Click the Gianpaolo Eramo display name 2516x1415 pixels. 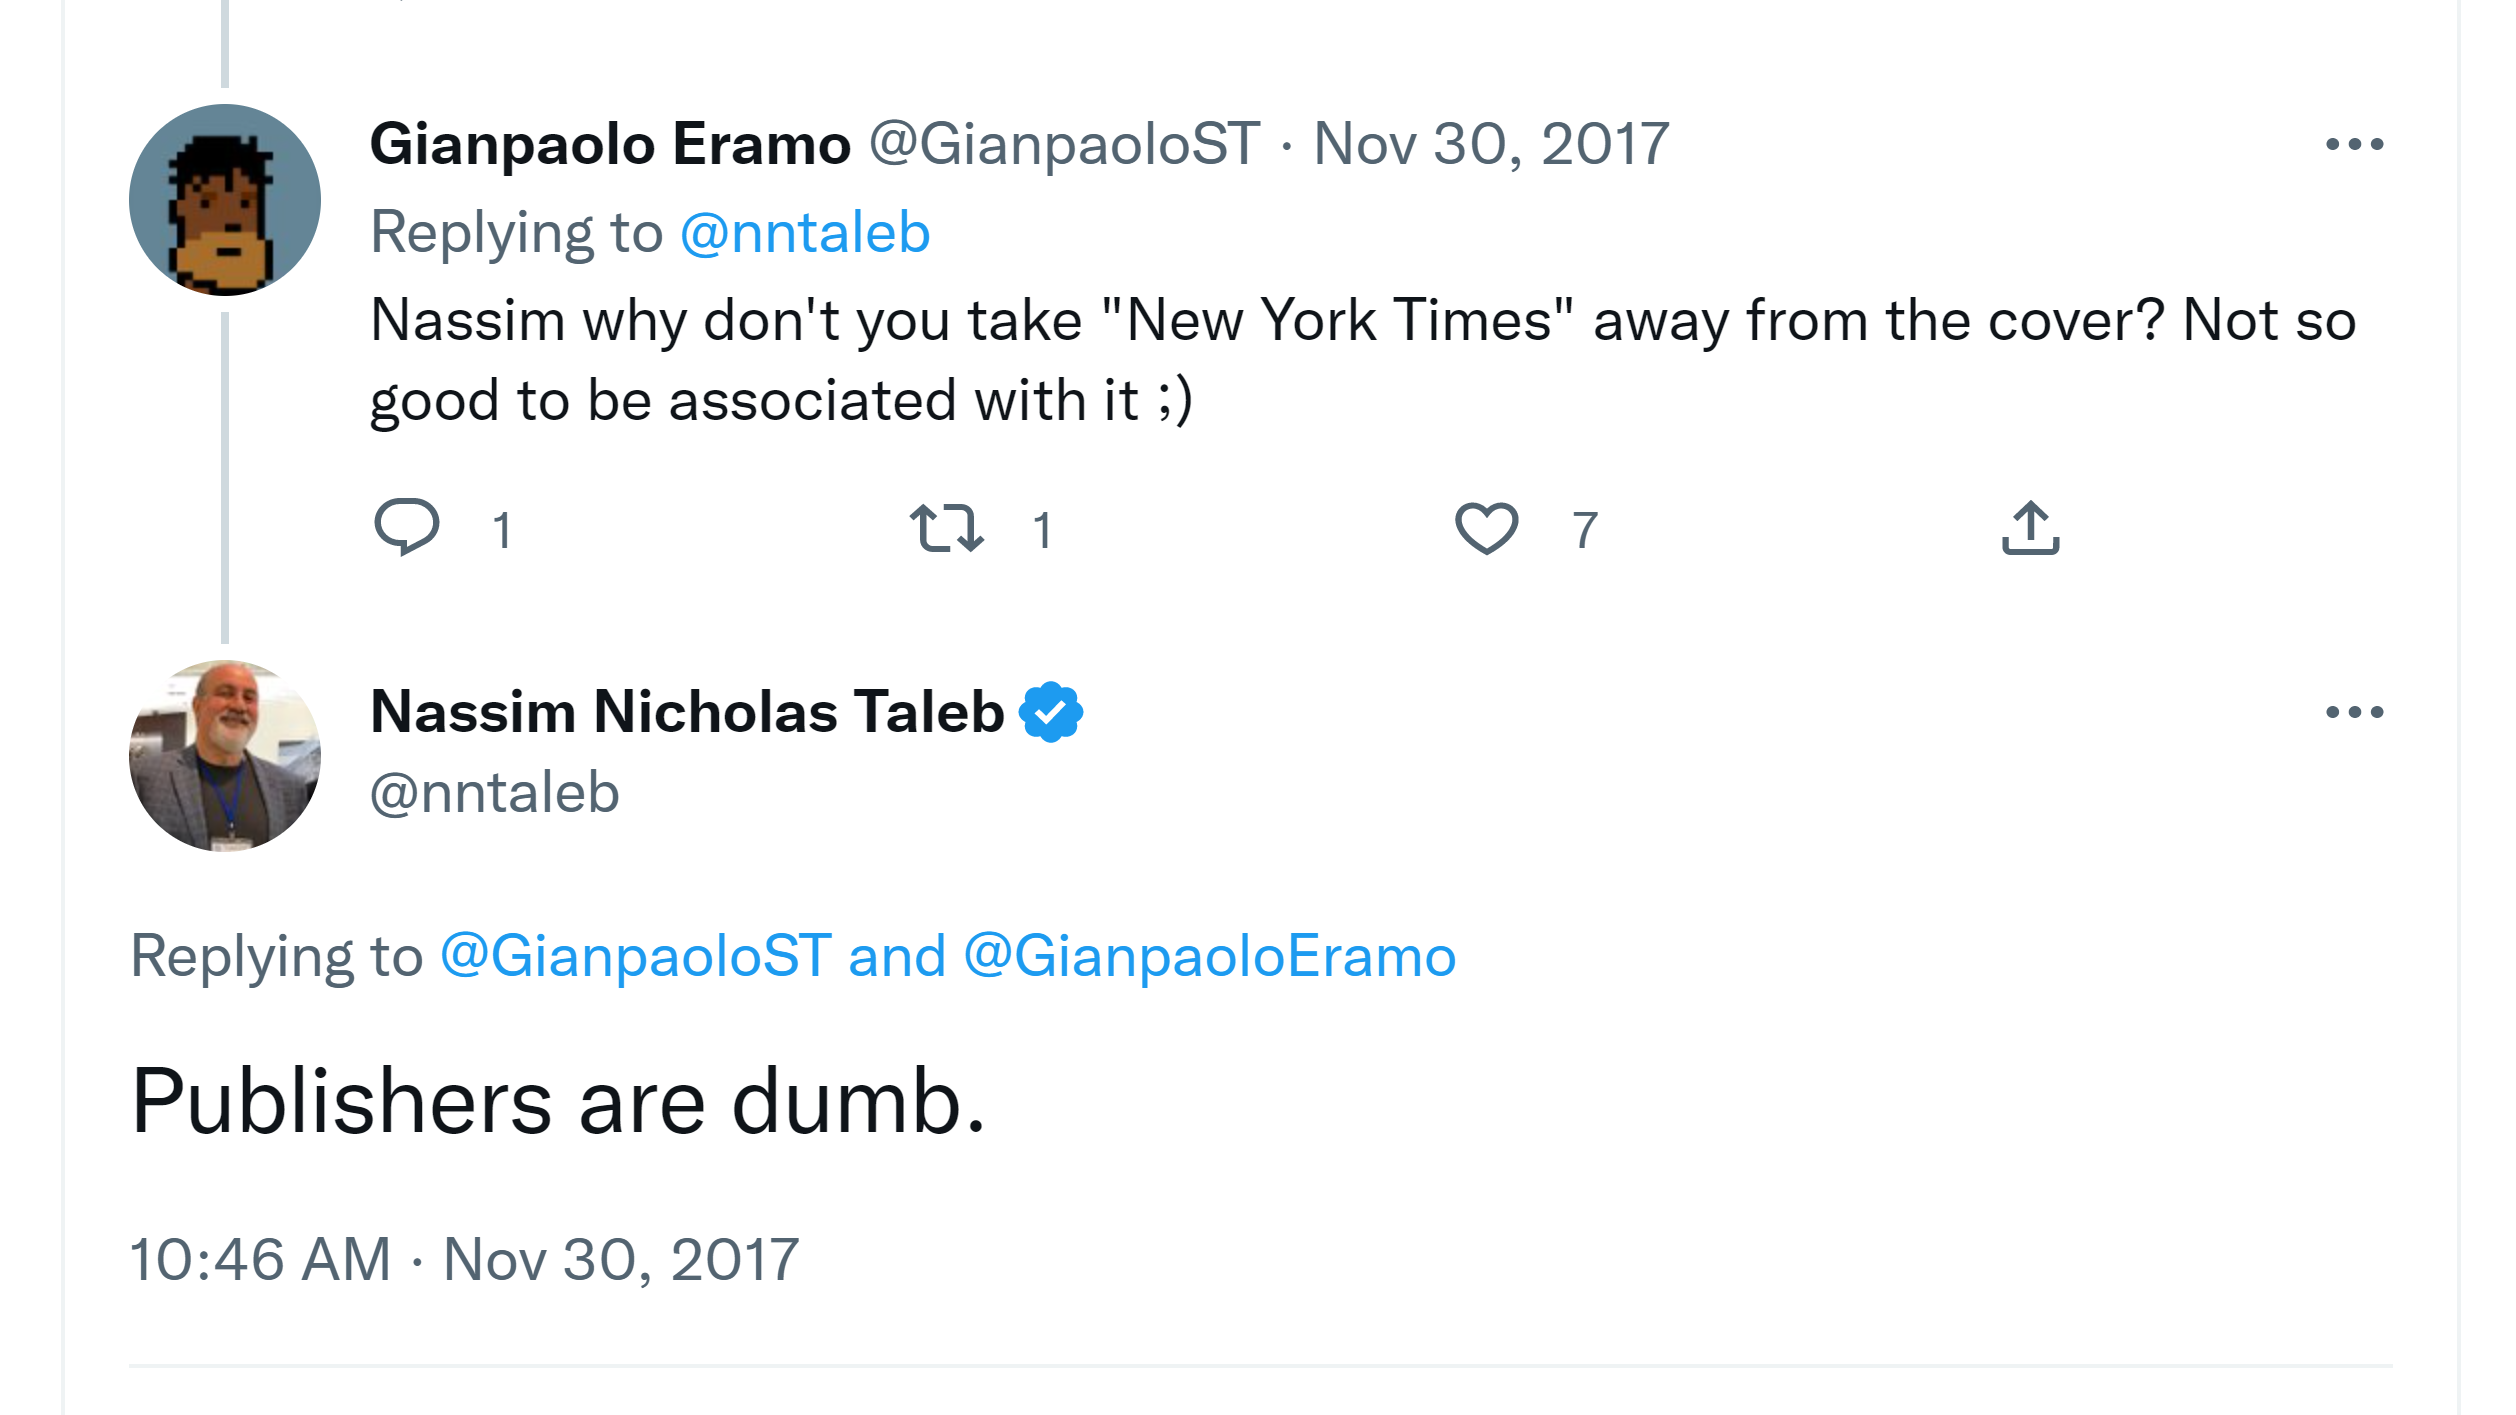click(x=610, y=144)
